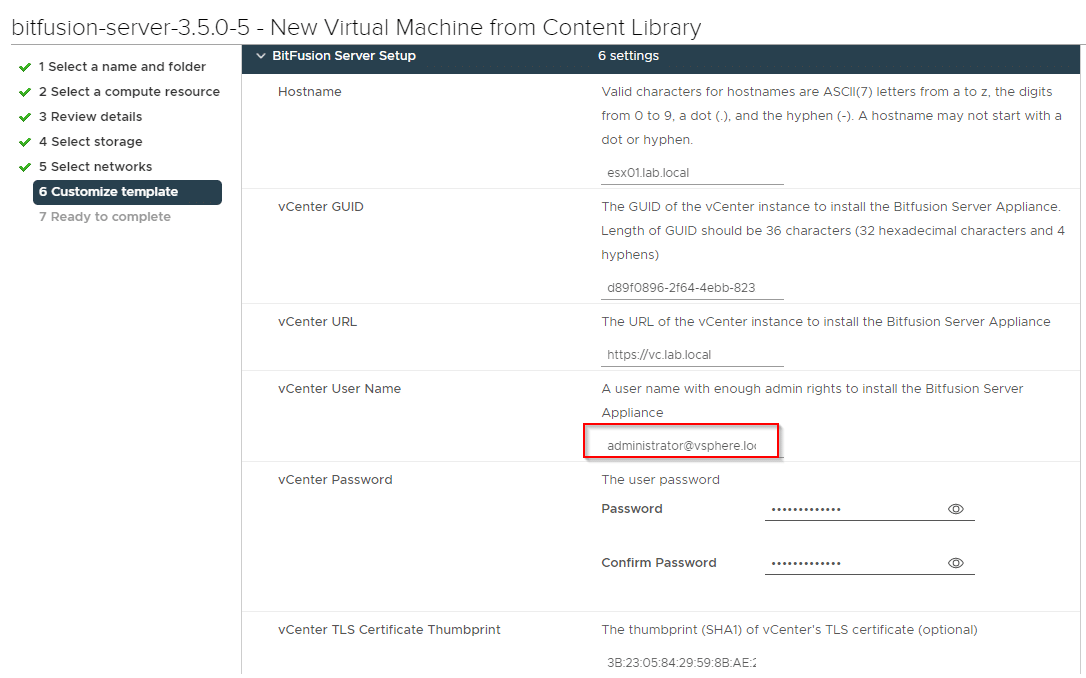Go to step 2 Select a compute resource

129,91
